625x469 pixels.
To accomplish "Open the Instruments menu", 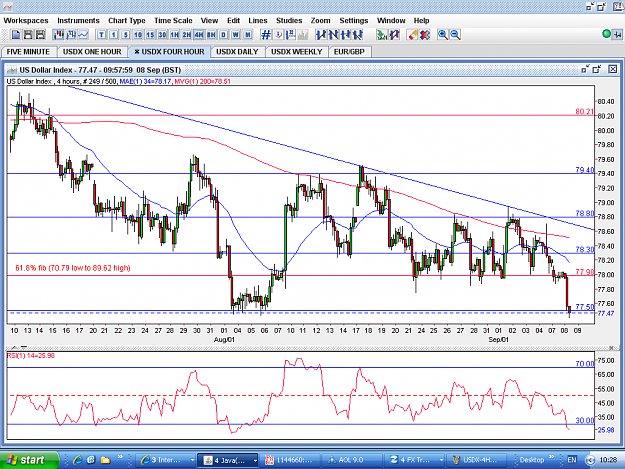I will click(x=78, y=21).
